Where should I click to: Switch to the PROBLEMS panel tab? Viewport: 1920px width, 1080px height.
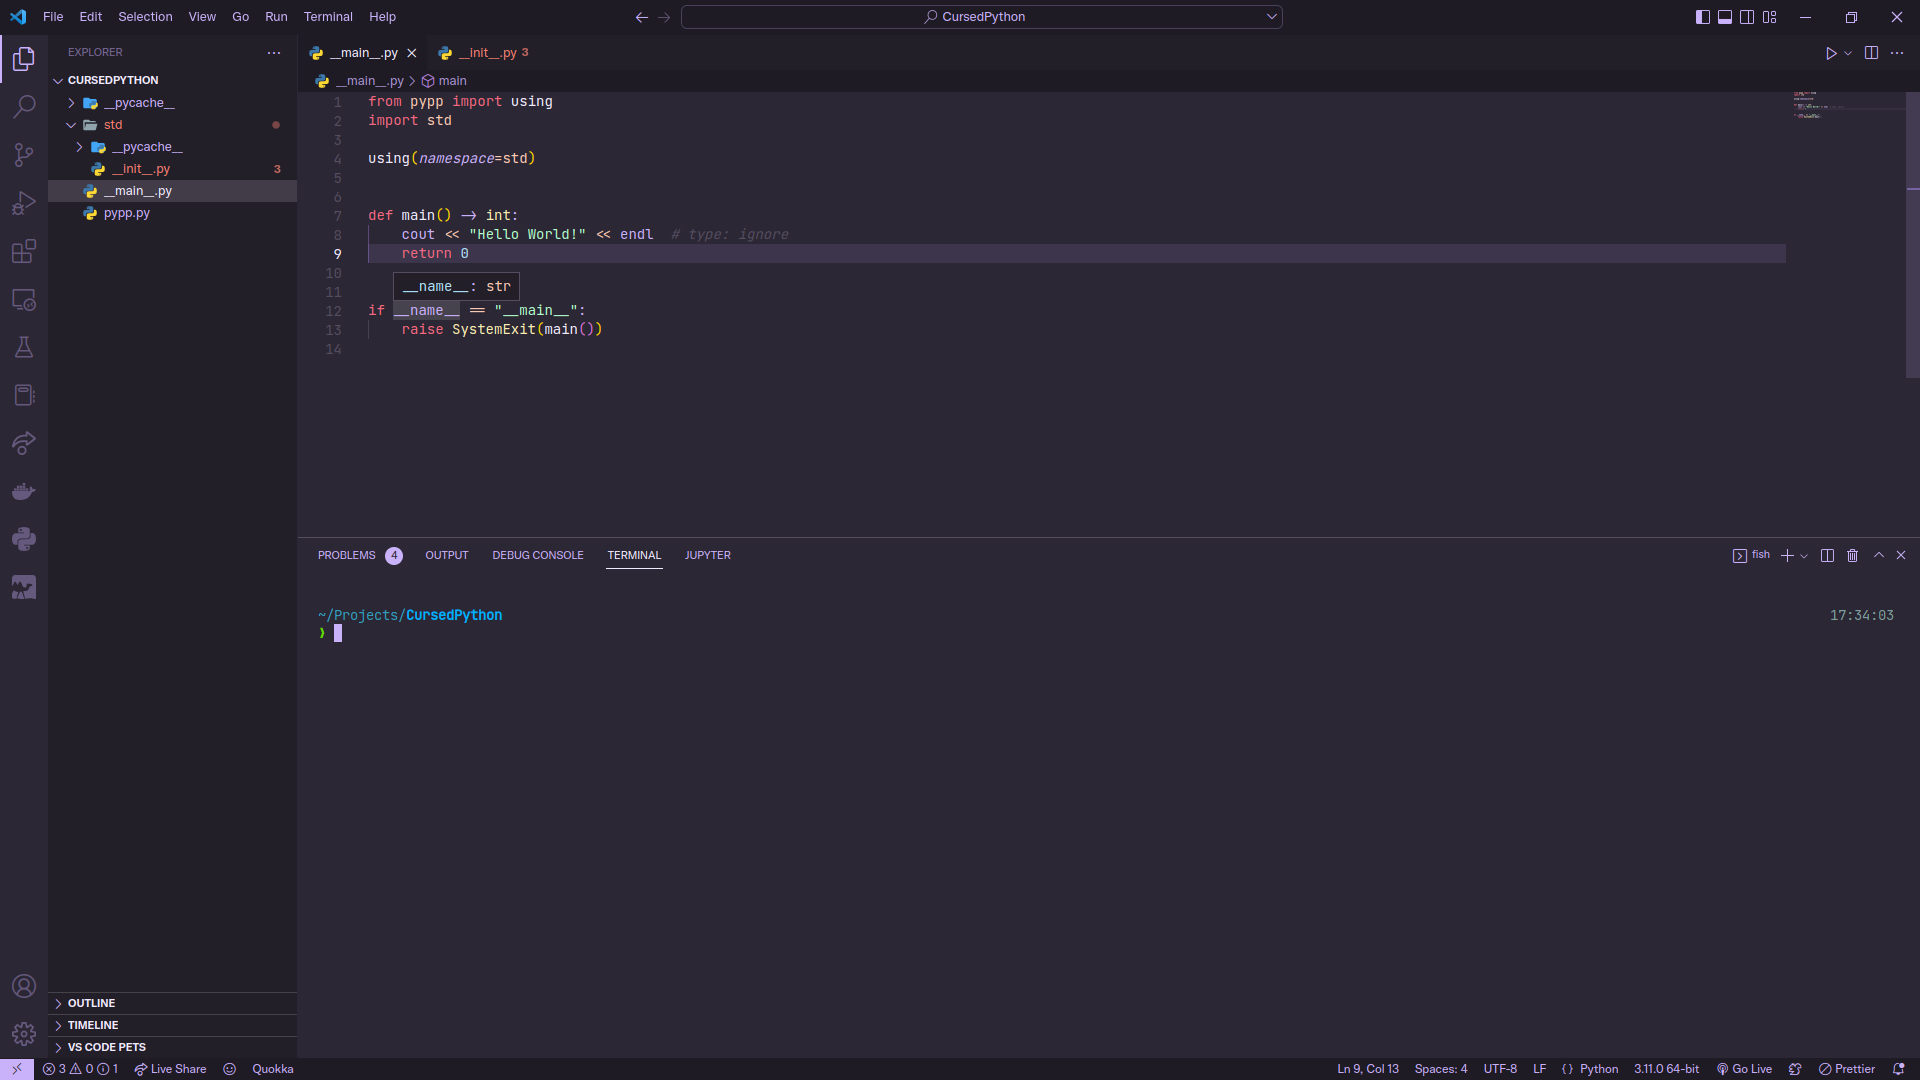point(360,555)
